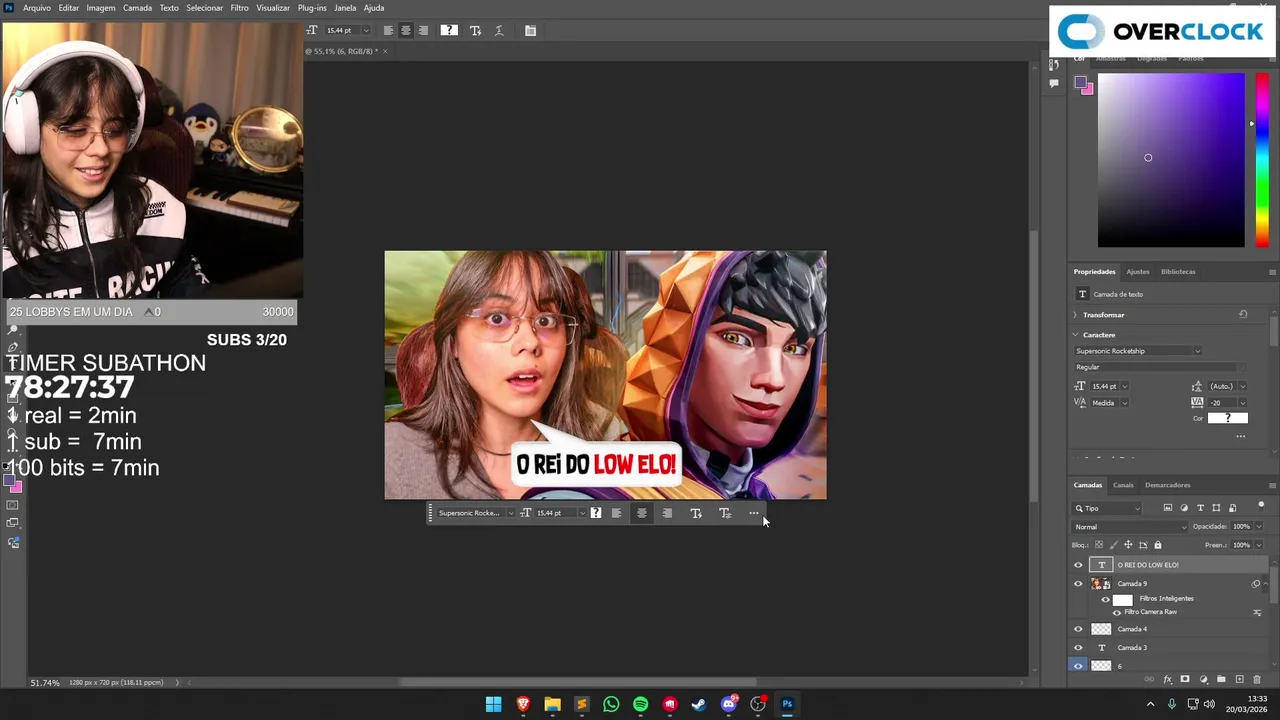Click add layer style fx icon

pyautogui.click(x=1167, y=680)
